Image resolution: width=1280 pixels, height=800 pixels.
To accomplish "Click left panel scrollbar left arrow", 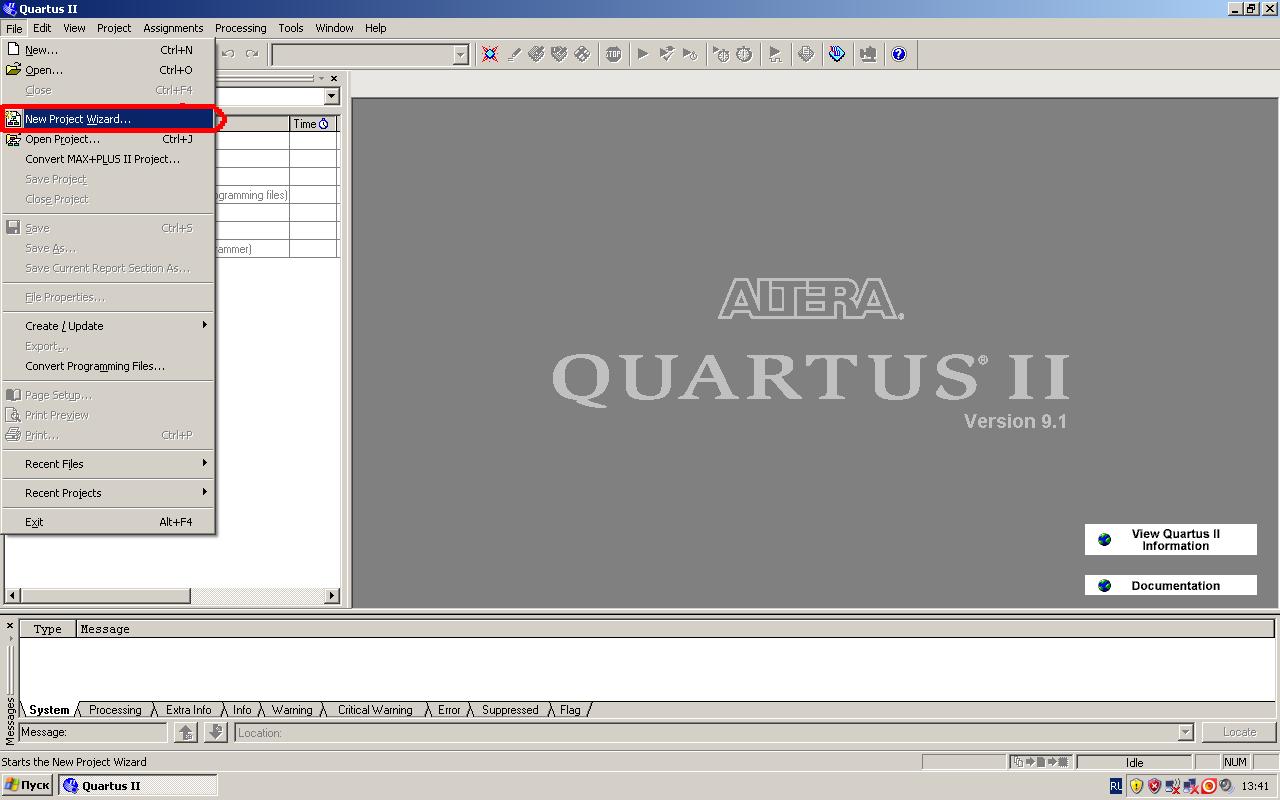I will 12,596.
